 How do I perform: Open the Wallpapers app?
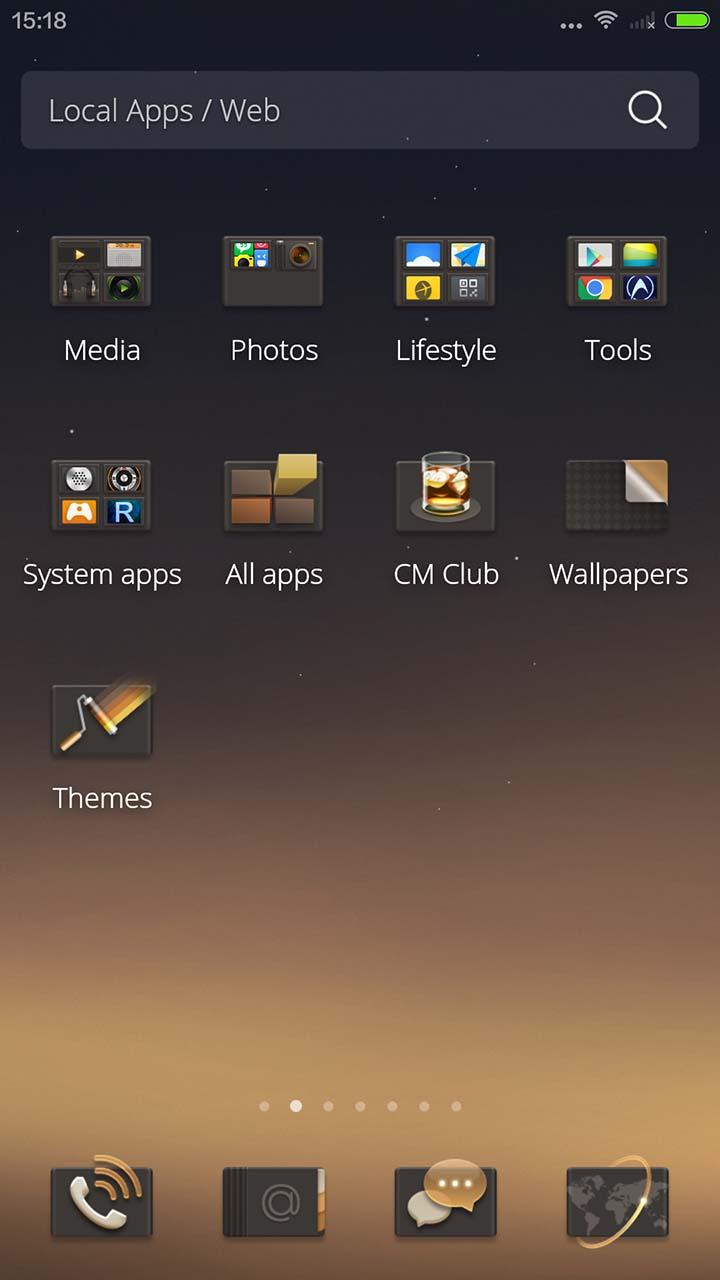(x=617, y=496)
